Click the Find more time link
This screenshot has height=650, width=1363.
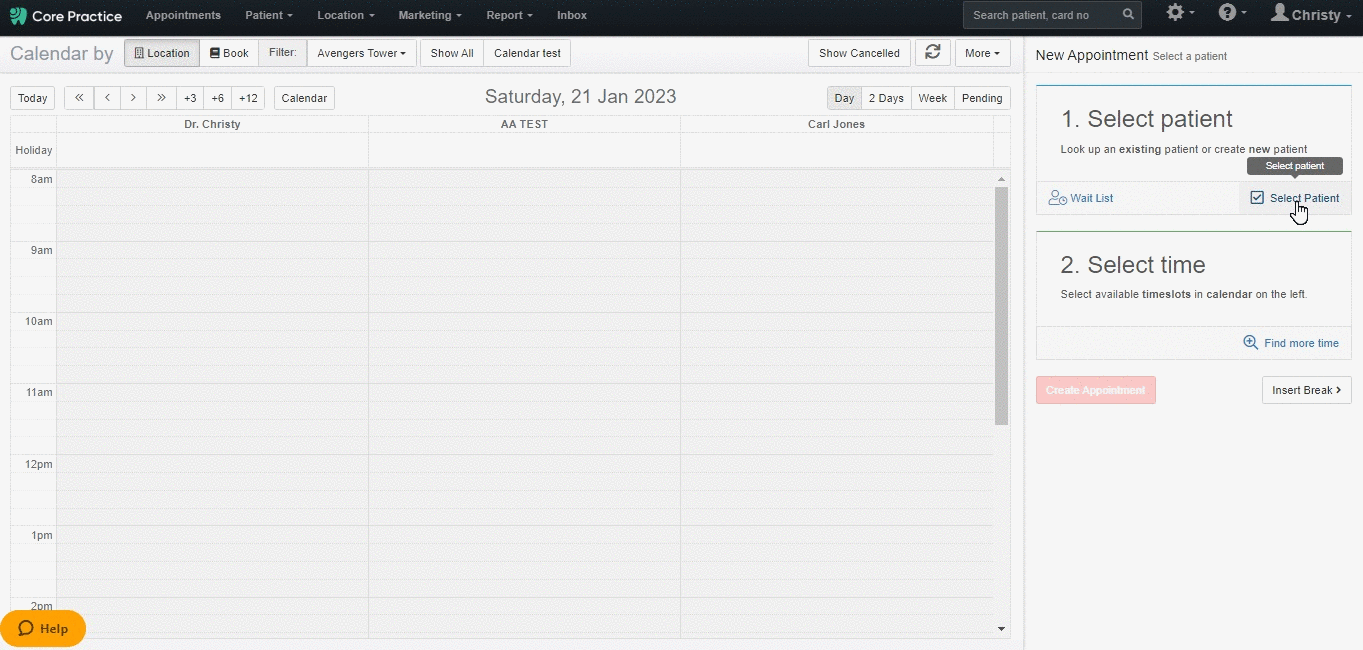[1301, 343]
